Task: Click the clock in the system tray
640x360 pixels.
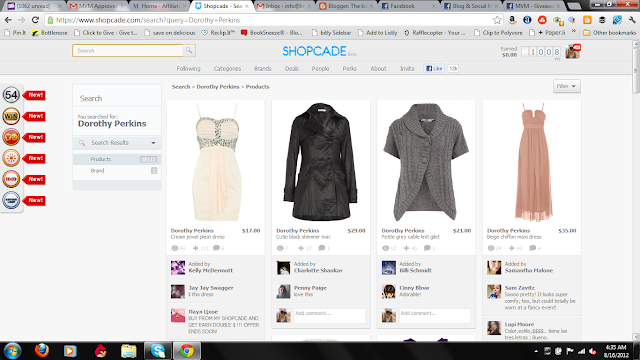Action: (x=616, y=351)
